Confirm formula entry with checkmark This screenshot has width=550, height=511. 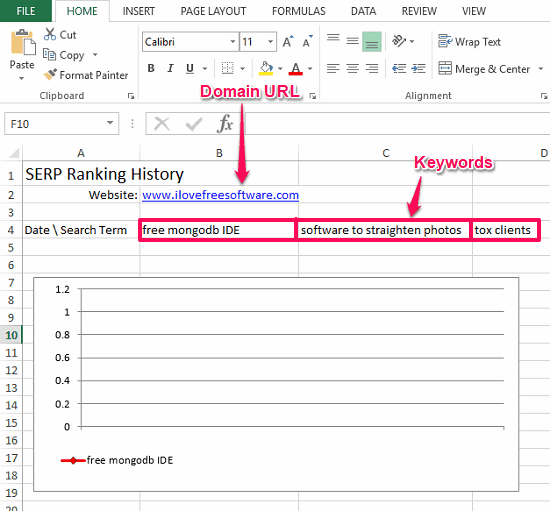(194, 124)
